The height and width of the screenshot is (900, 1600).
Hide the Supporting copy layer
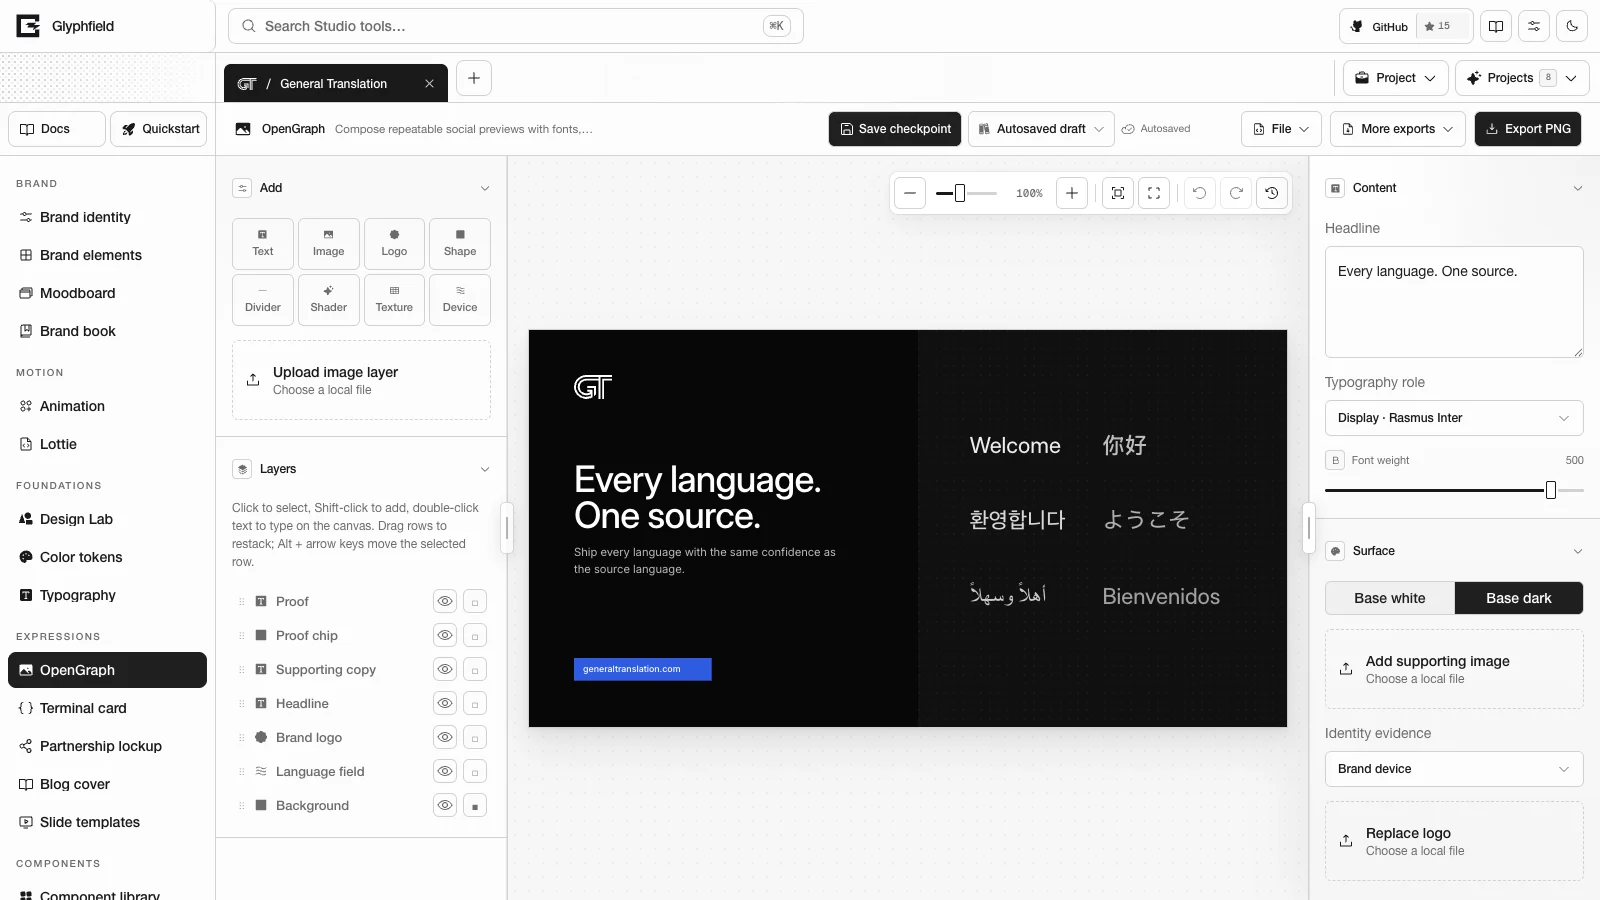(x=445, y=669)
